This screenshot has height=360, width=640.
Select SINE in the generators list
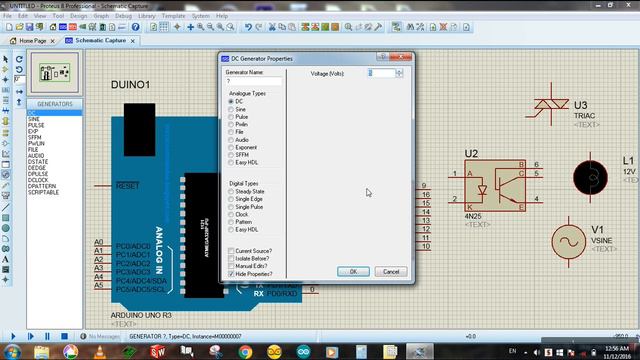(34, 119)
